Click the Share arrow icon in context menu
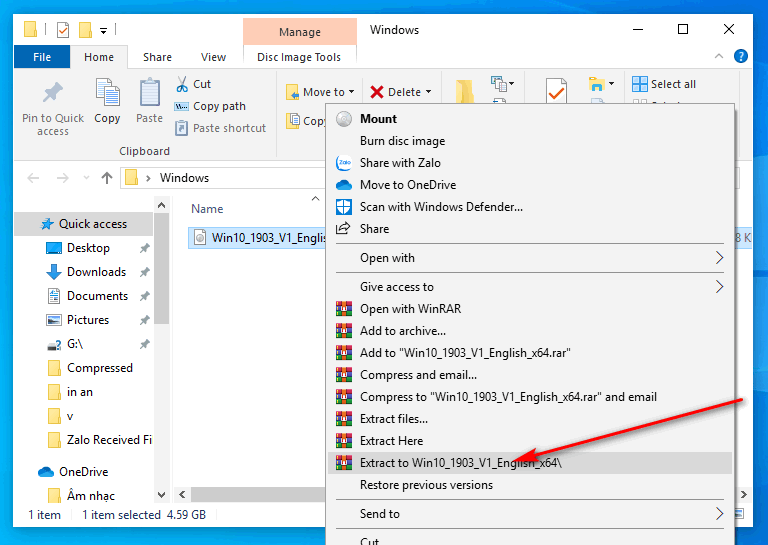The width and height of the screenshot is (768, 545). click(343, 228)
